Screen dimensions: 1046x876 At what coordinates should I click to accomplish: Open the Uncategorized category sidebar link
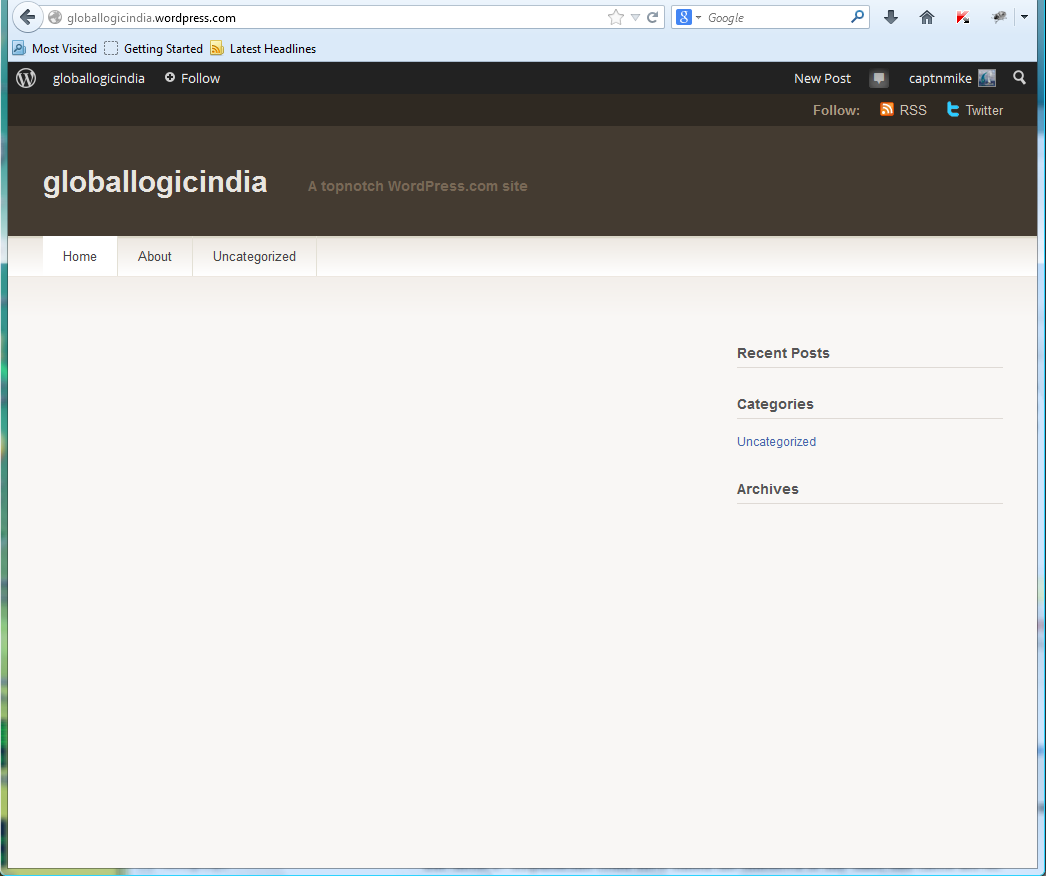pos(776,442)
